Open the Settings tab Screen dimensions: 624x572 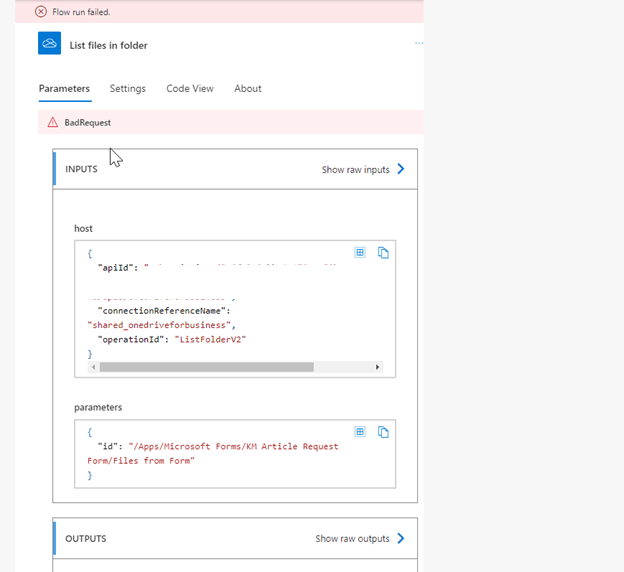point(128,88)
